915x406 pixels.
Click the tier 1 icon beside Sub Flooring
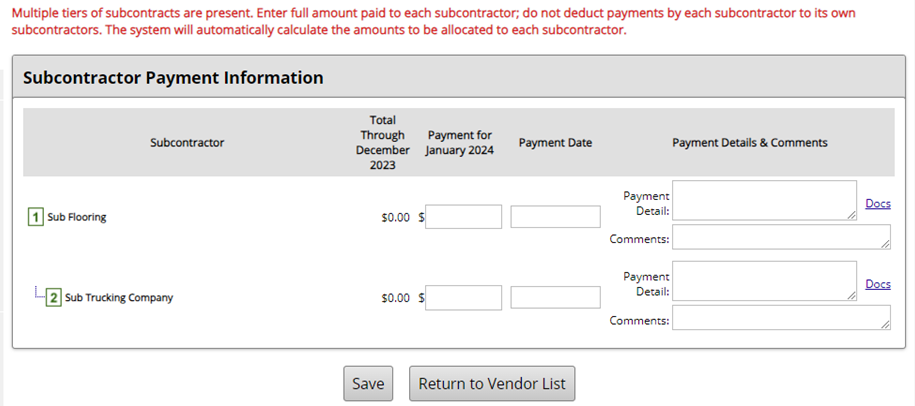click(x=36, y=217)
